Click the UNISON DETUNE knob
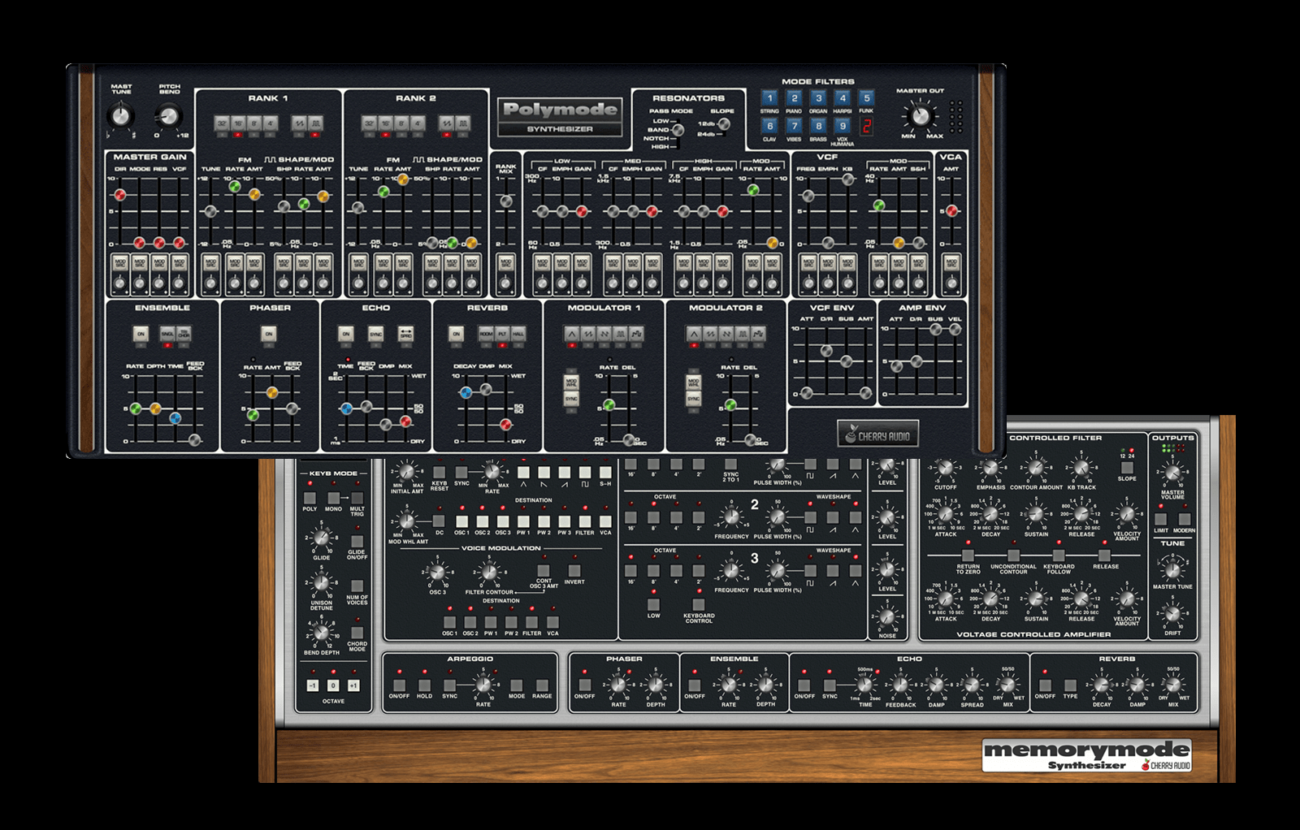 (x=321, y=581)
